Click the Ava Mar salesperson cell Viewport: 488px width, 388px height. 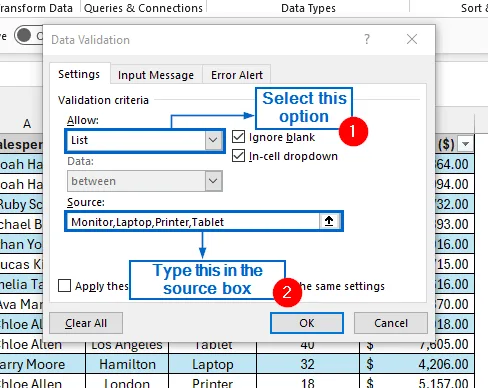coord(21,304)
